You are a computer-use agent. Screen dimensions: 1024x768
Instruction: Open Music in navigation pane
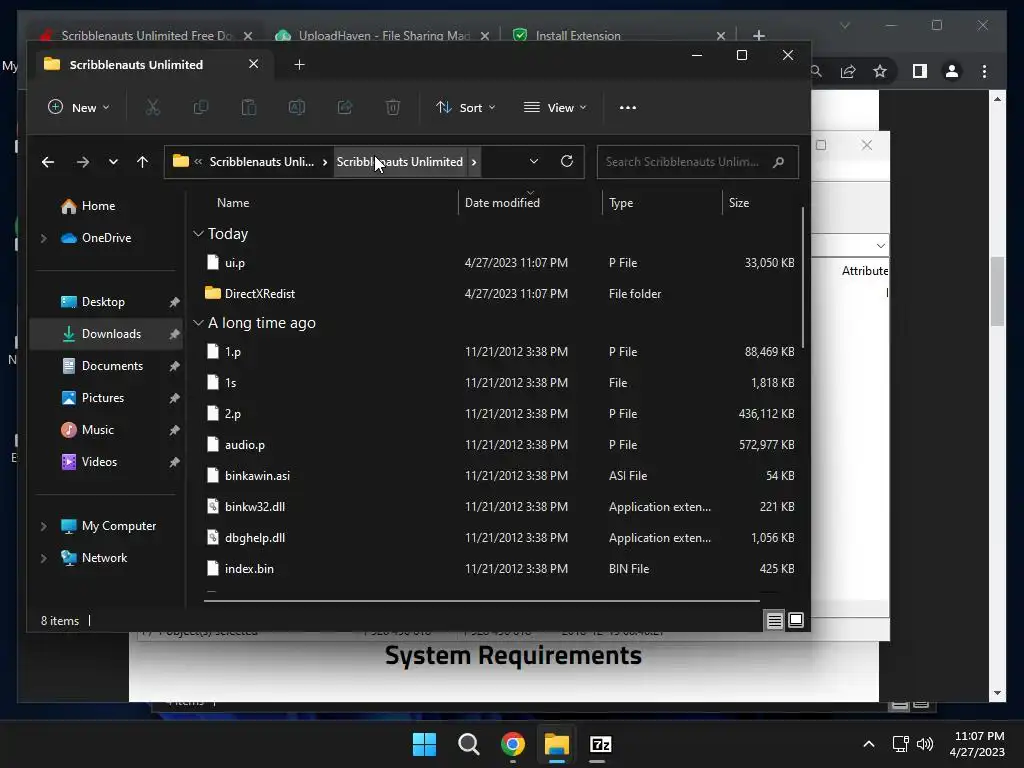click(108, 430)
